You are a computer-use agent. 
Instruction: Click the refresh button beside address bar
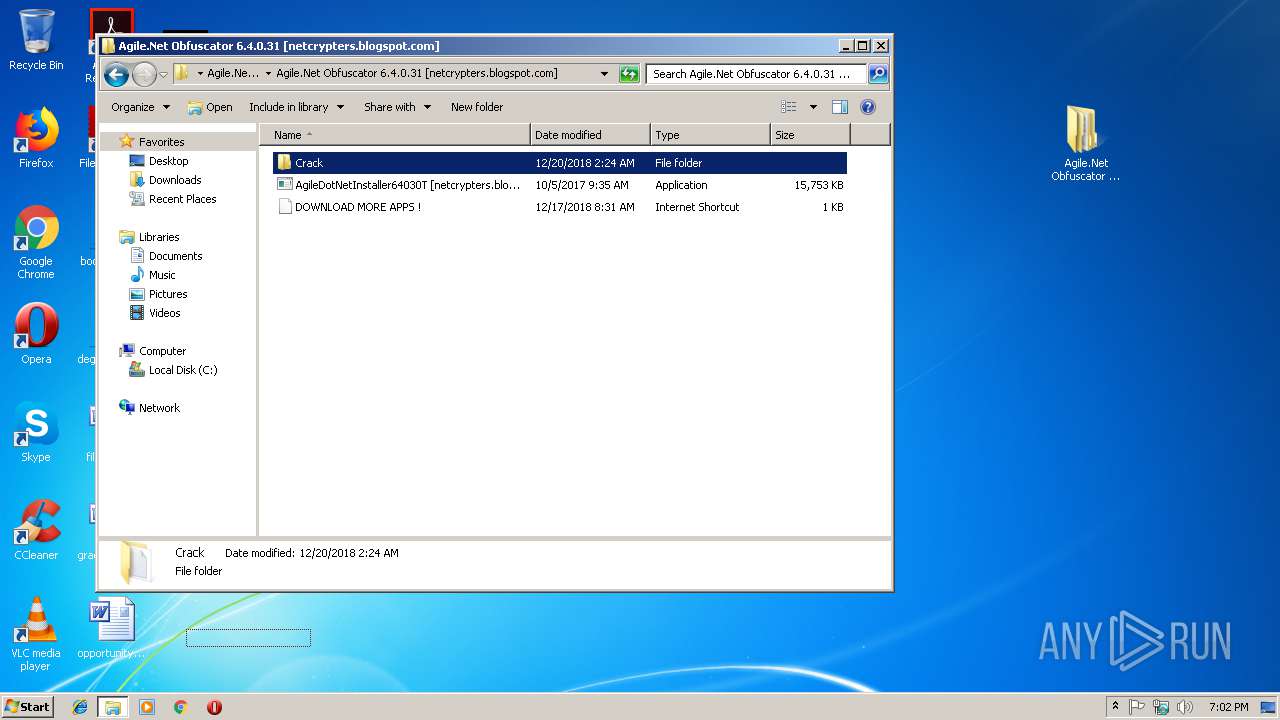point(629,74)
